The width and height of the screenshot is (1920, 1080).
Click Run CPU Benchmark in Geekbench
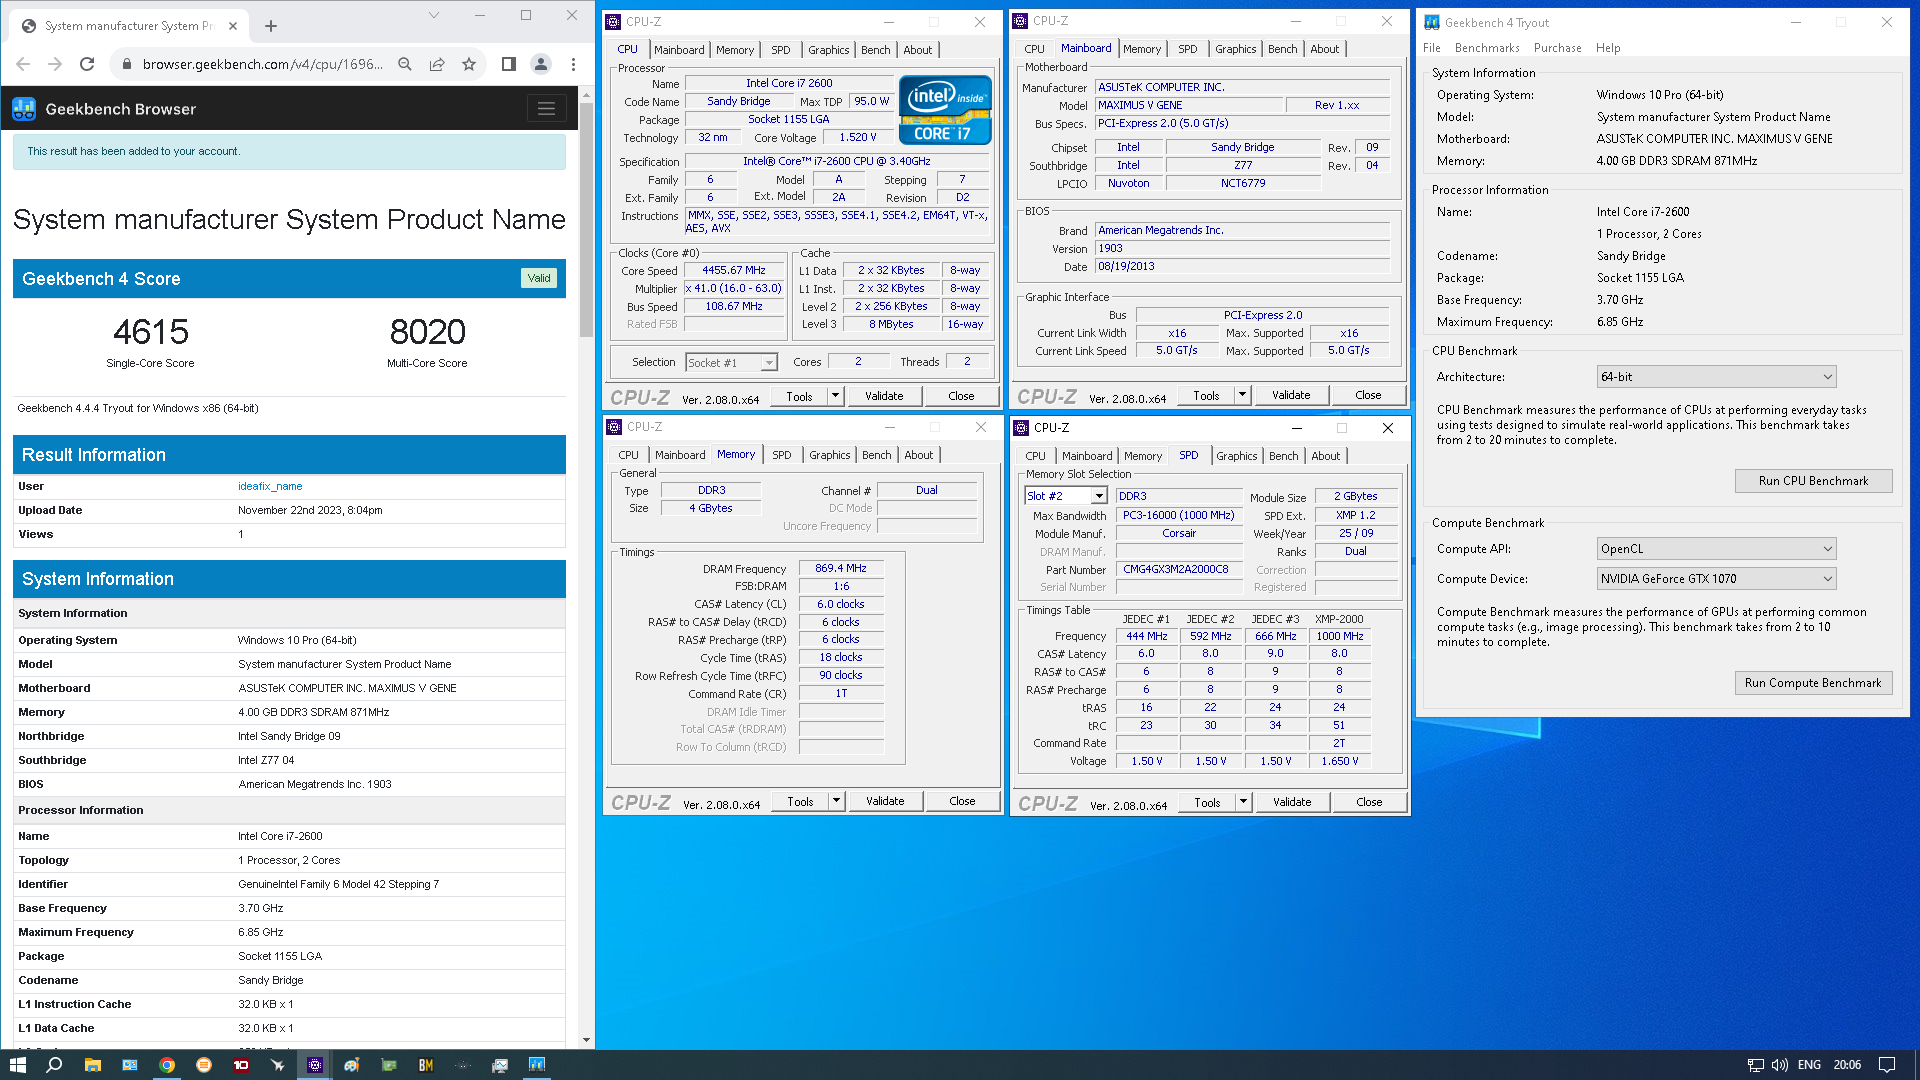[x=1813, y=481]
